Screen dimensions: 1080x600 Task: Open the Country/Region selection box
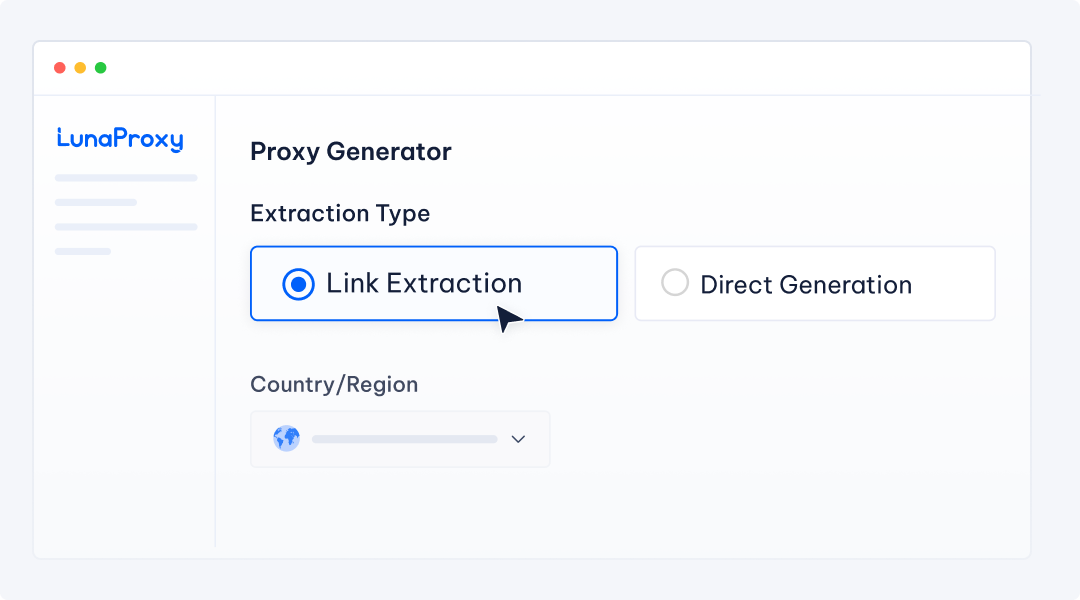[400, 439]
